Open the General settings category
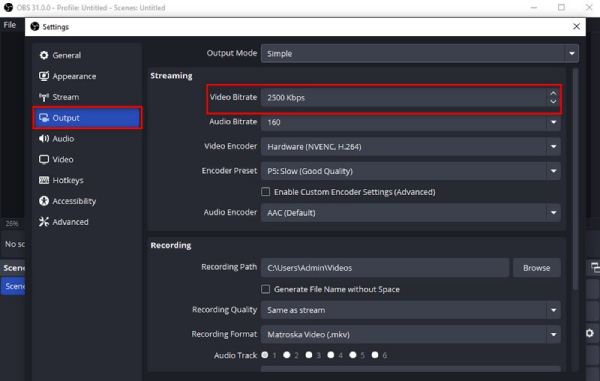 click(x=87, y=55)
